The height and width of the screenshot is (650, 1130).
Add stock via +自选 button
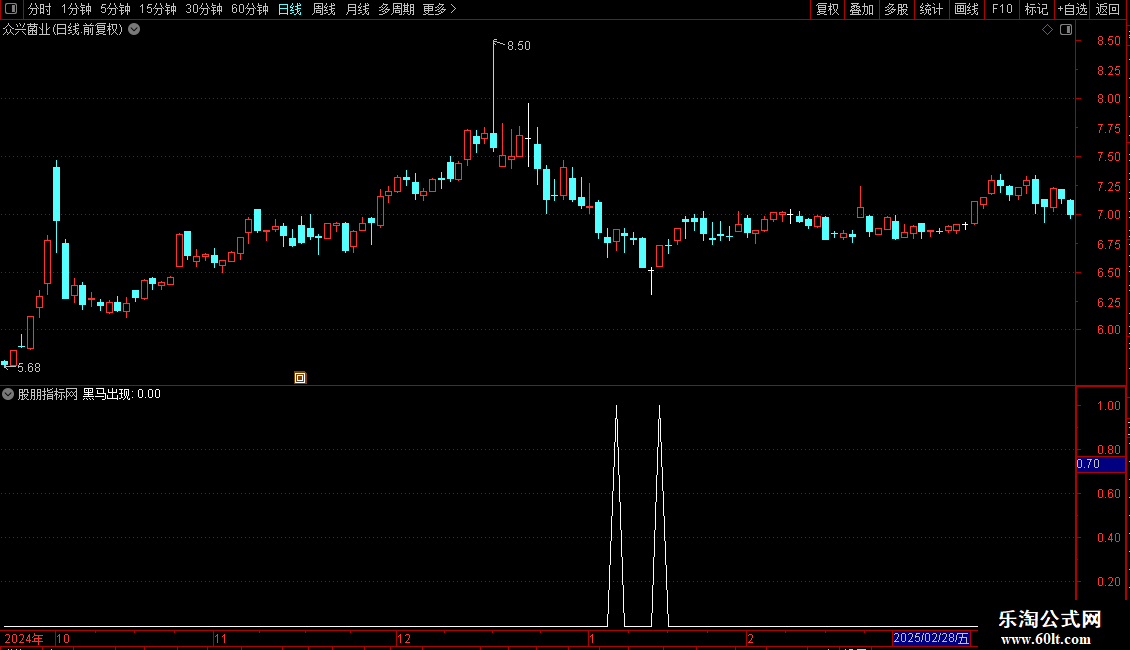1072,9
